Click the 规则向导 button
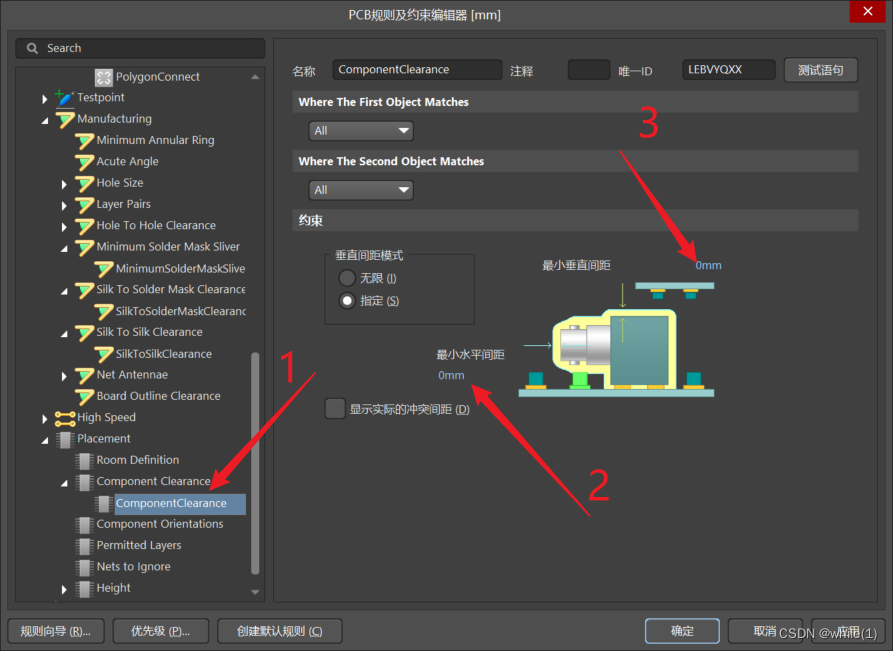Image resolution: width=893 pixels, height=651 pixels. [x=55, y=631]
